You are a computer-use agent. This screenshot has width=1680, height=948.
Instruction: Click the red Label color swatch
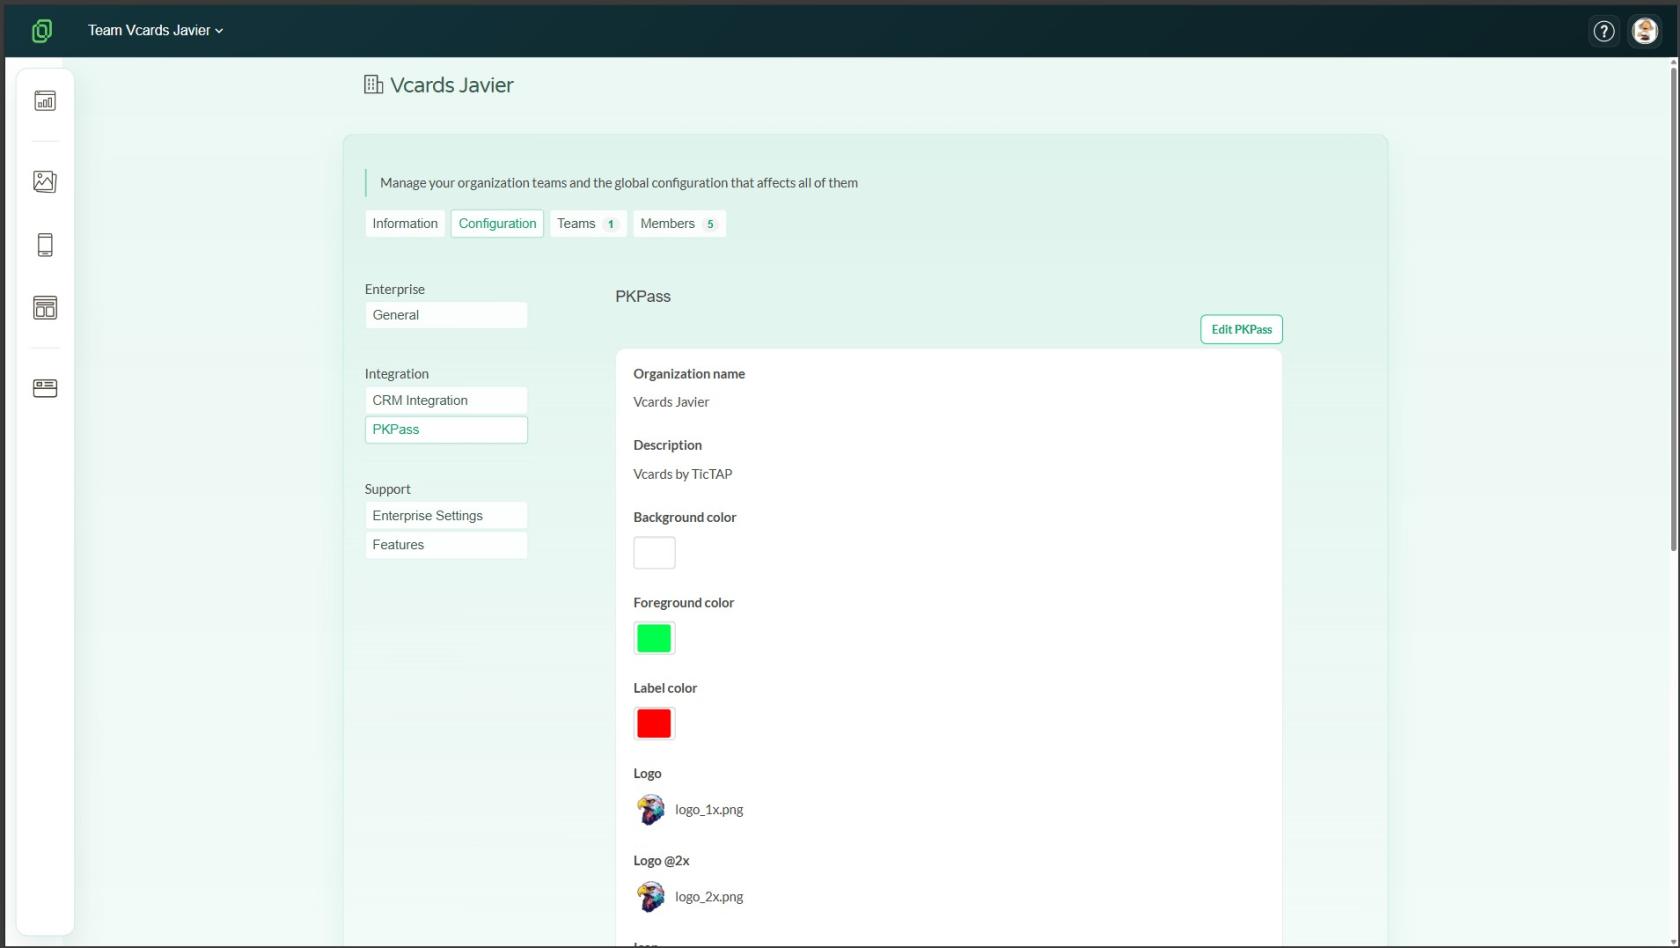coord(654,724)
